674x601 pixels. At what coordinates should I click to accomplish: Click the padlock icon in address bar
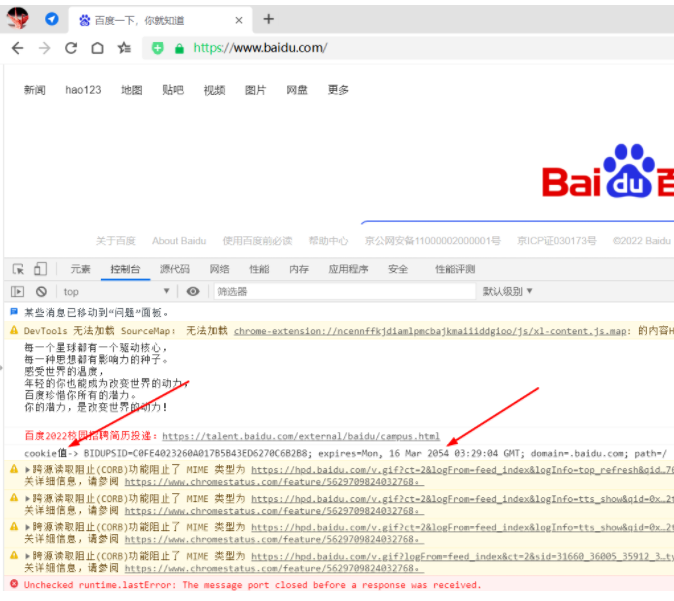click(179, 49)
